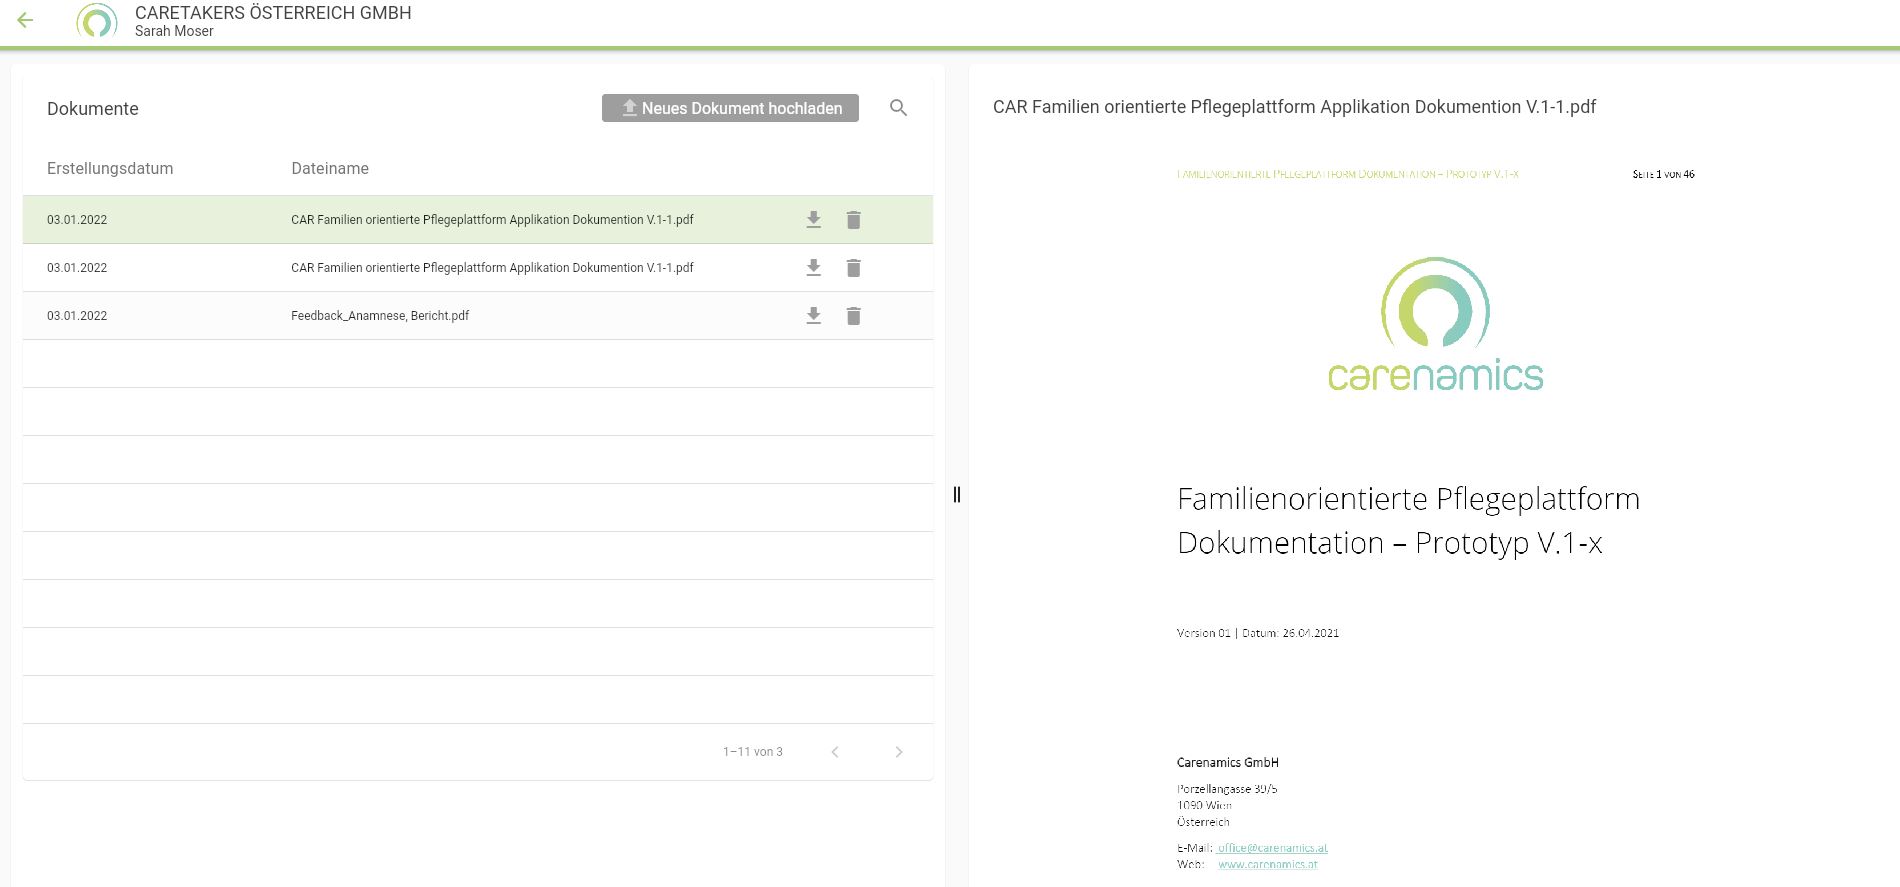This screenshot has width=1900, height=887.
Task: Click the preview title above the PDF
Action: (1294, 107)
